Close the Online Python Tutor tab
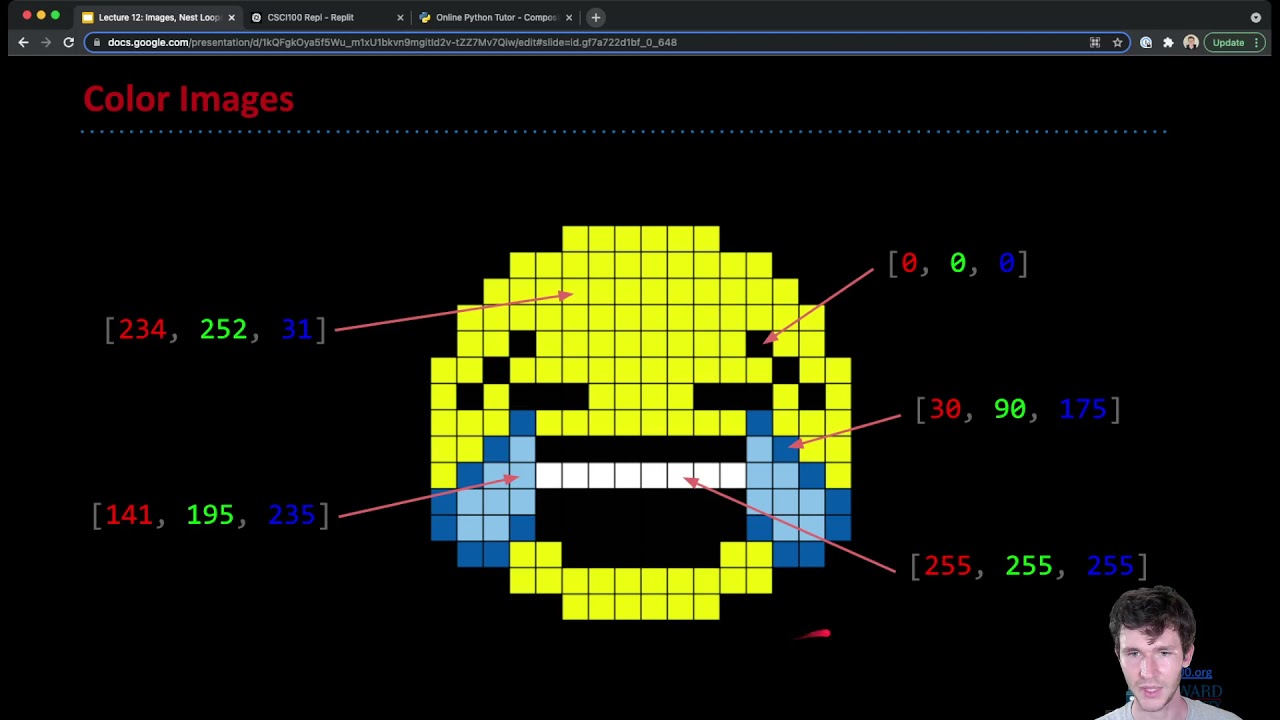1280x720 pixels. [569, 17]
